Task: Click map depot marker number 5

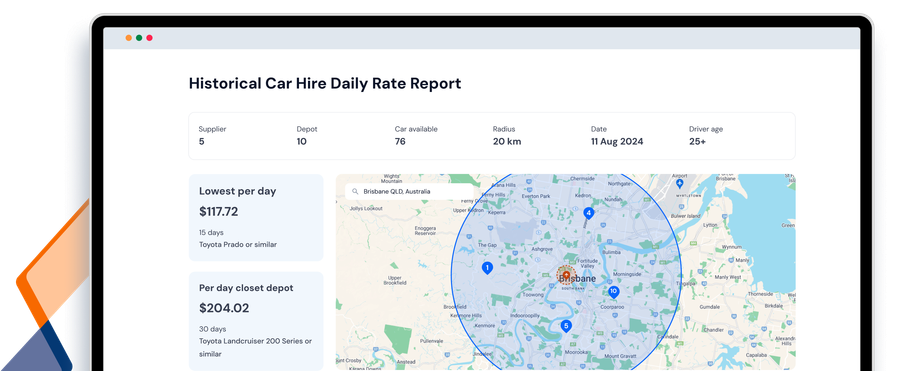Action: tap(566, 326)
